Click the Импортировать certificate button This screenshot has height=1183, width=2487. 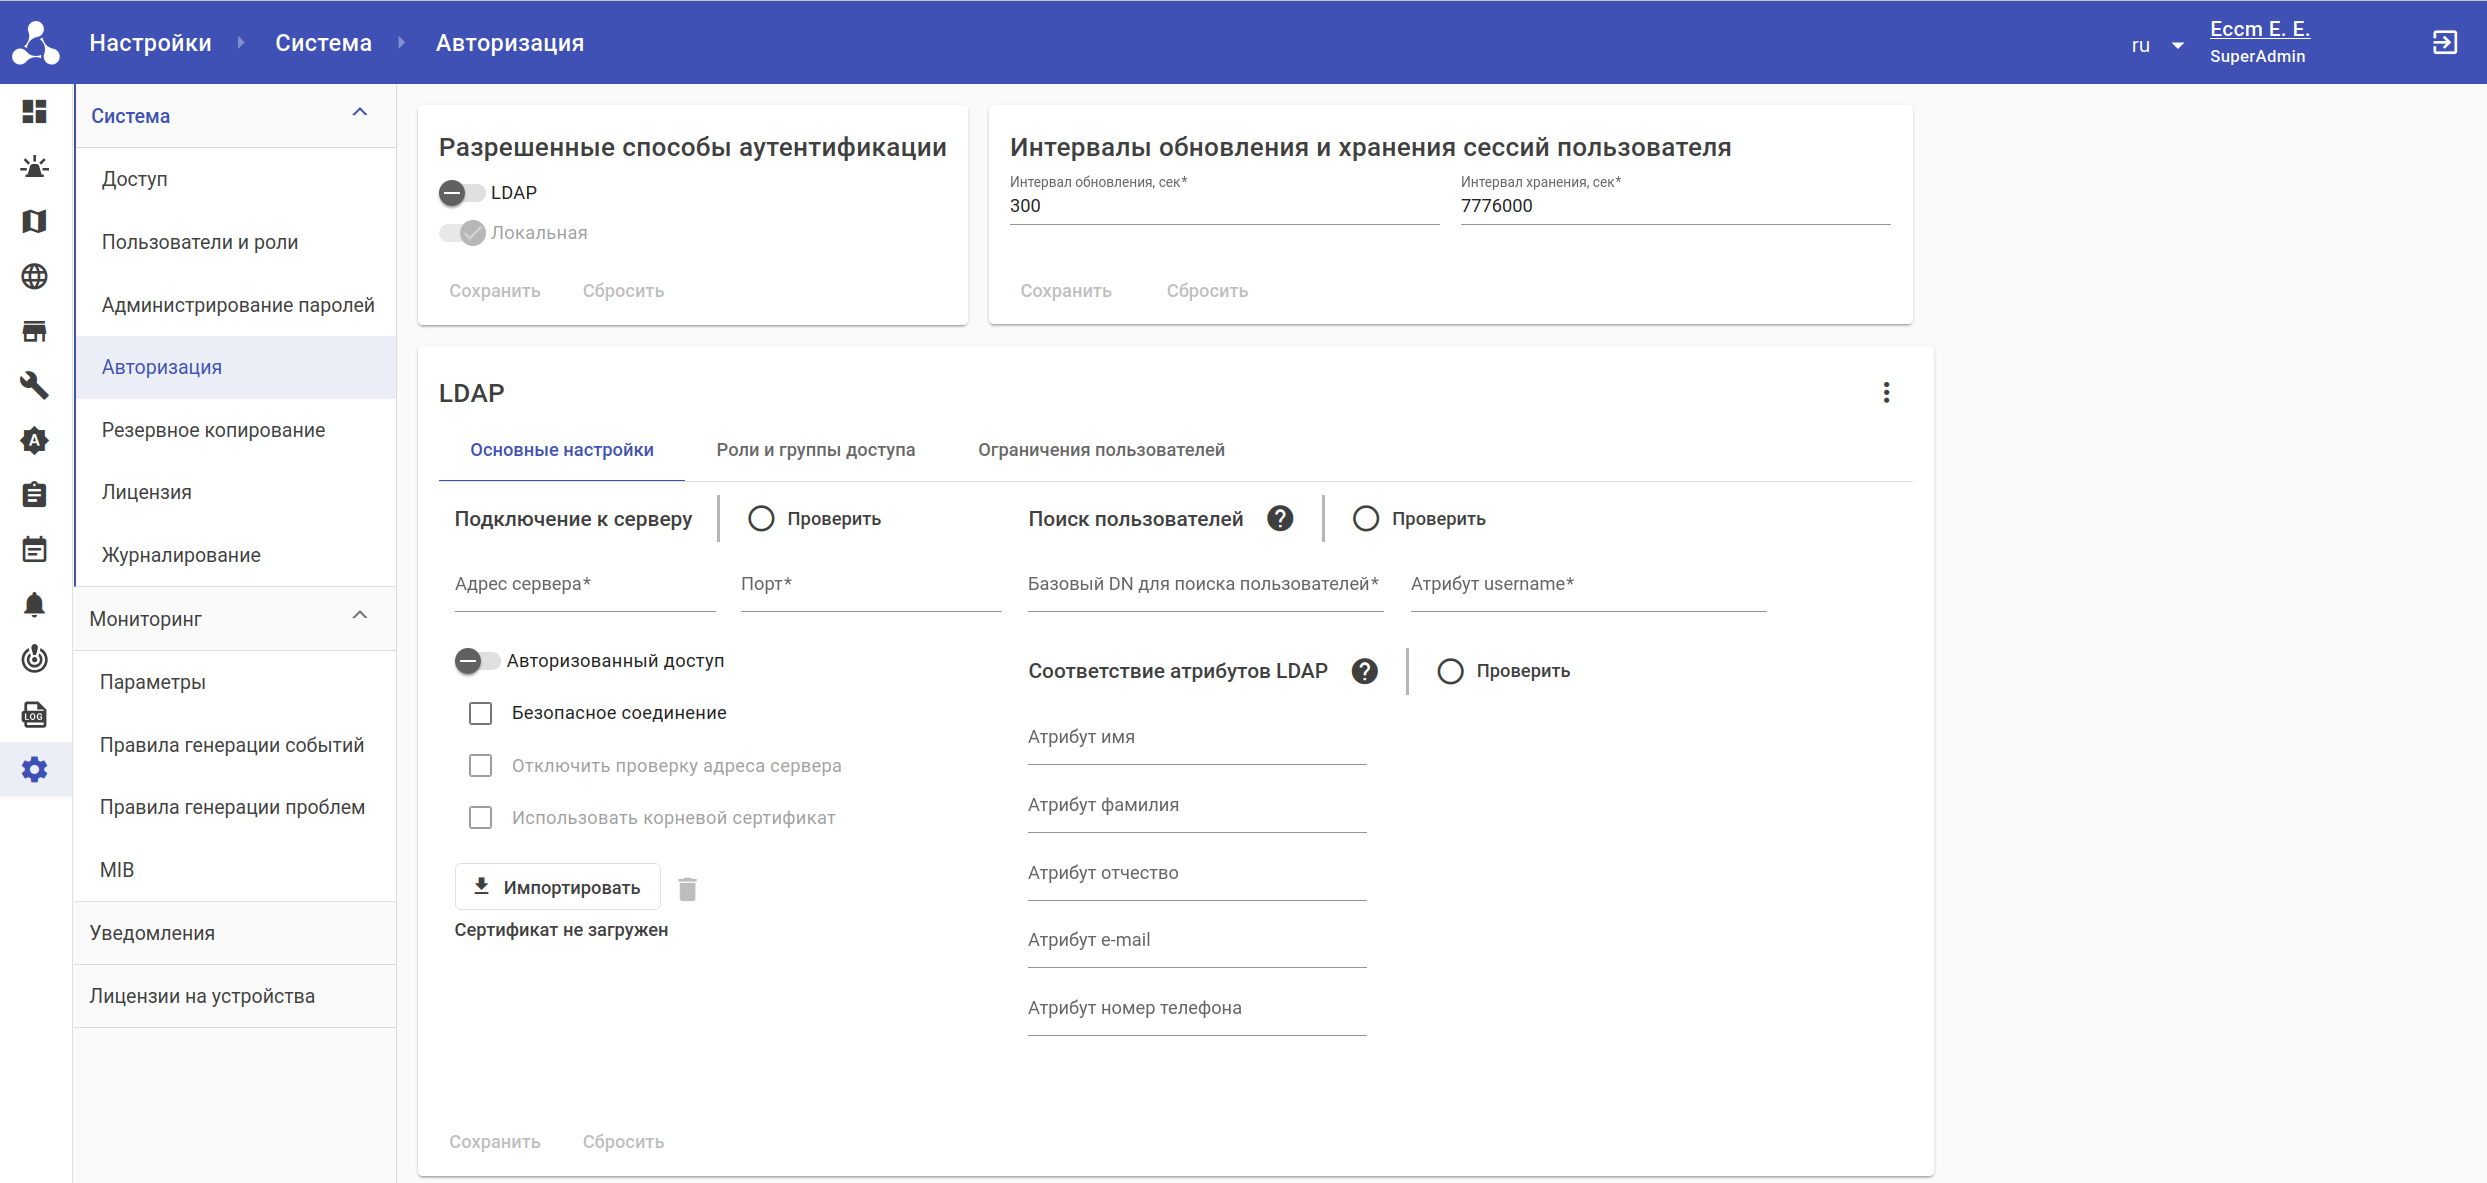tap(557, 887)
